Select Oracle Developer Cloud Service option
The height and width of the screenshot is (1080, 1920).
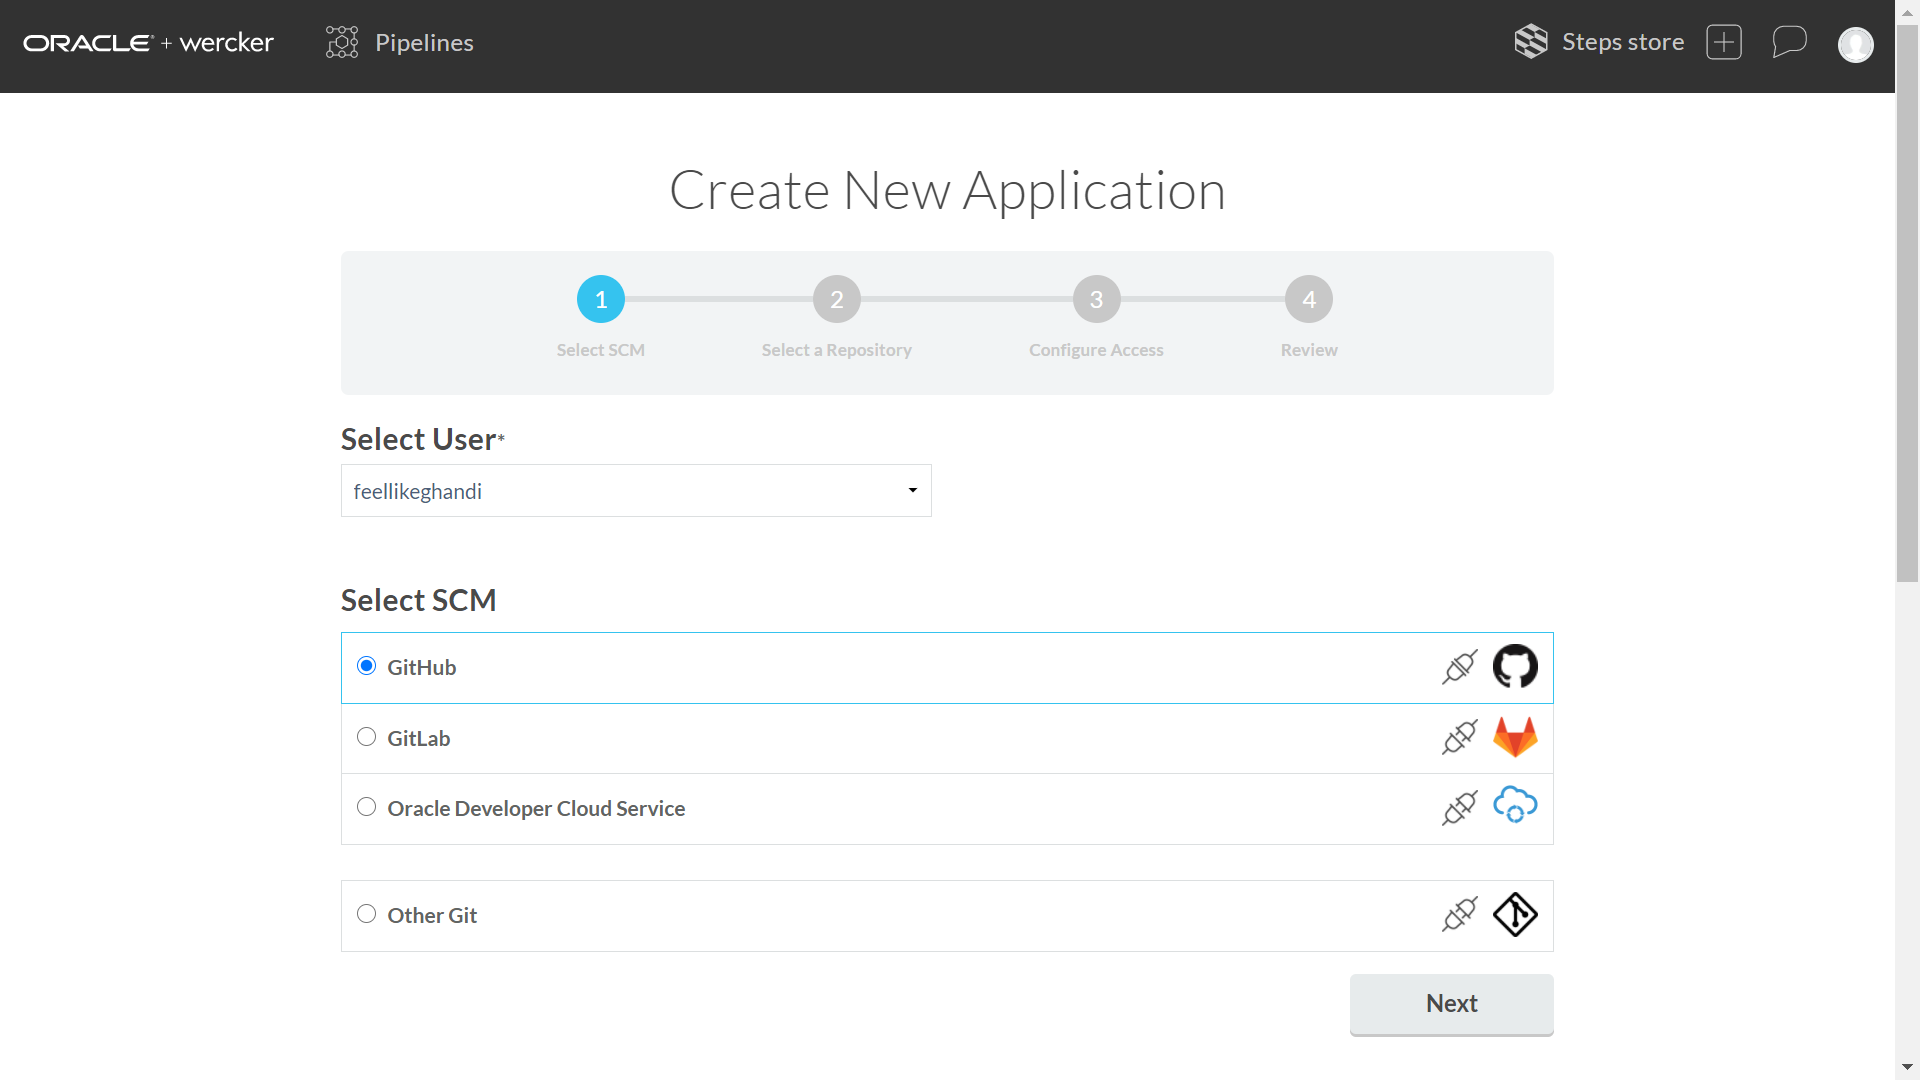coord(367,807)
